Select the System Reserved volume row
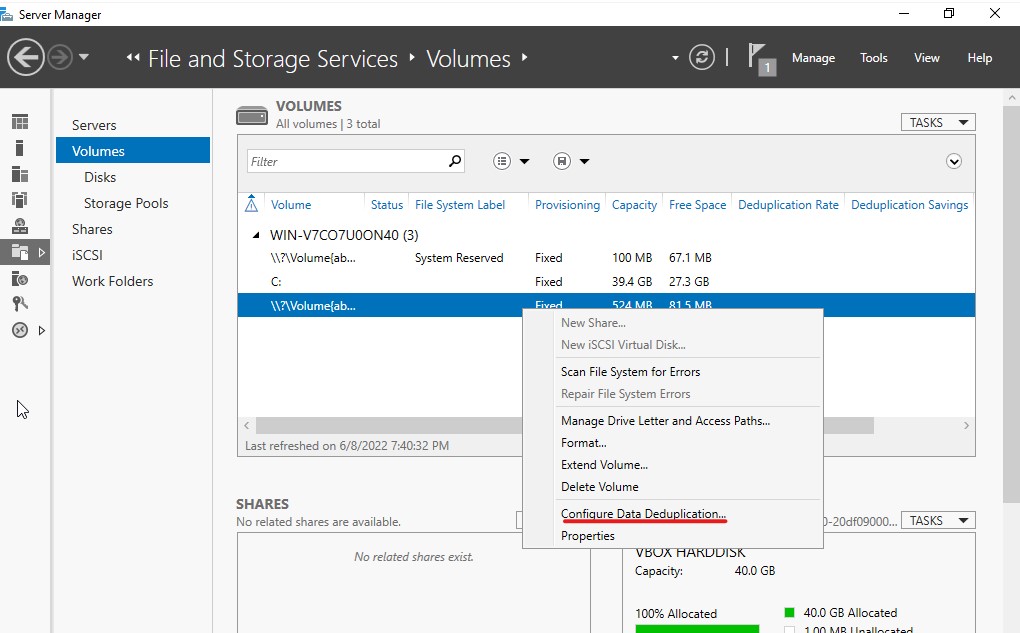Image resolution: width=1020 pixels, height=633 pixels. point(606,258)
